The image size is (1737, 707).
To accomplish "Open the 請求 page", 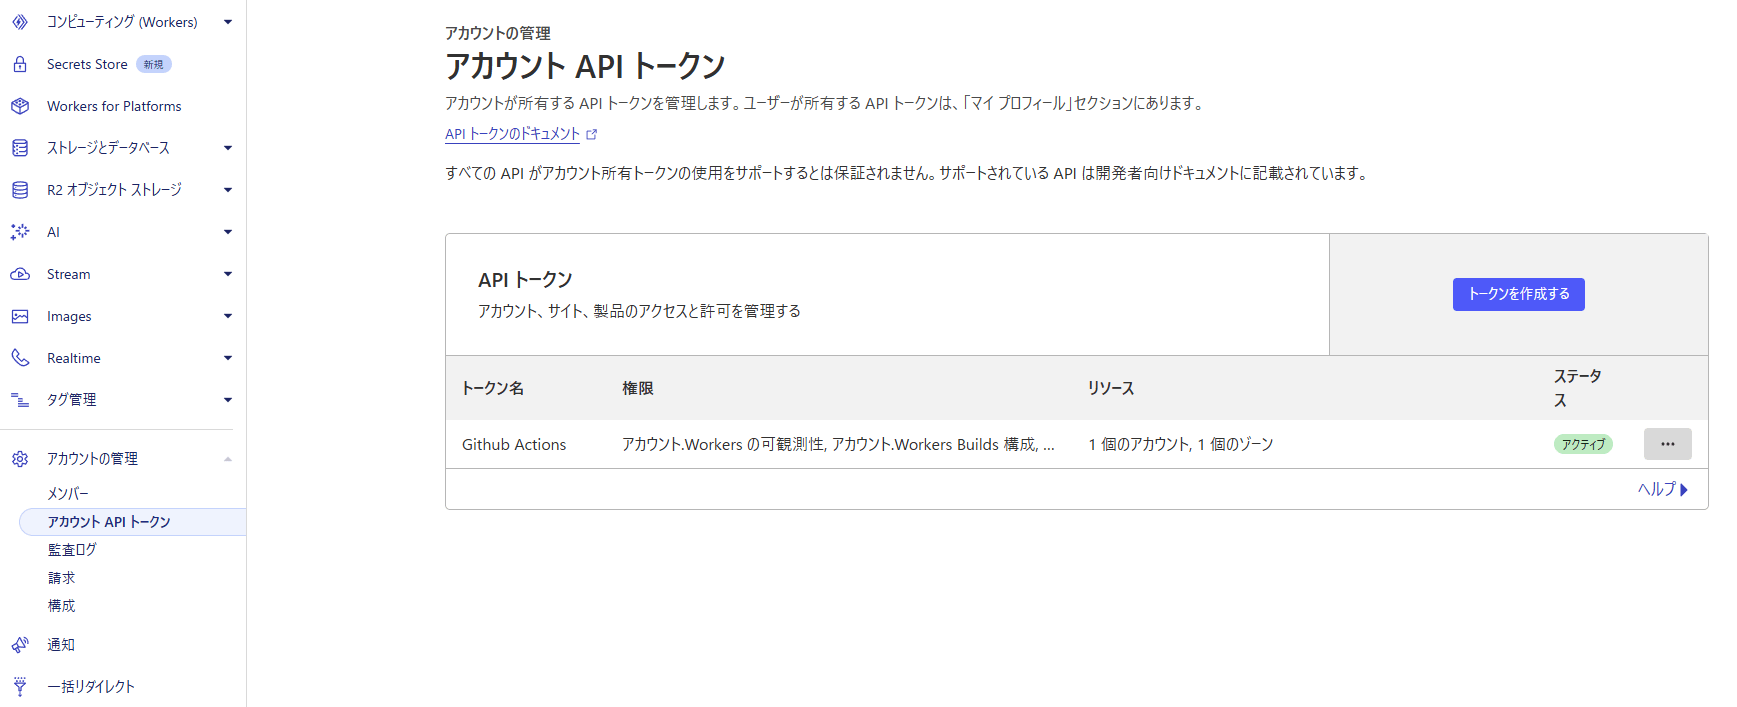I will 61,578.
